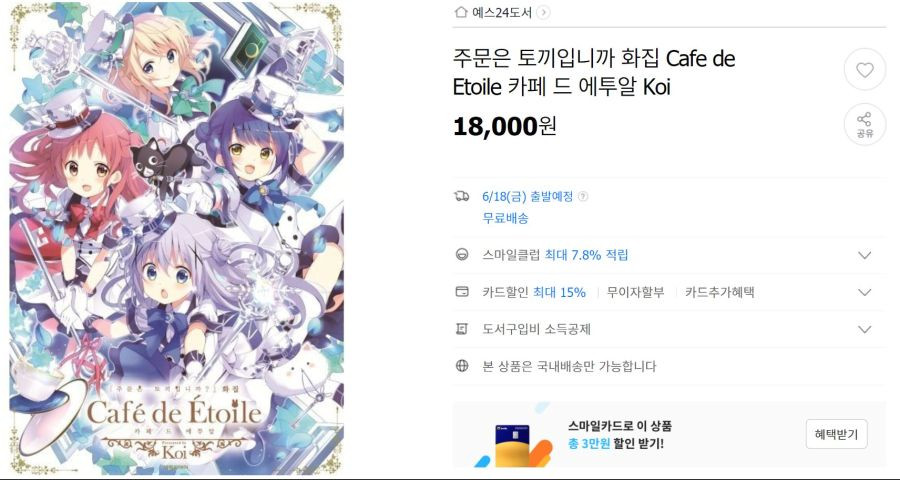Click the home icon beside 예스24도서

click(460, 12)
